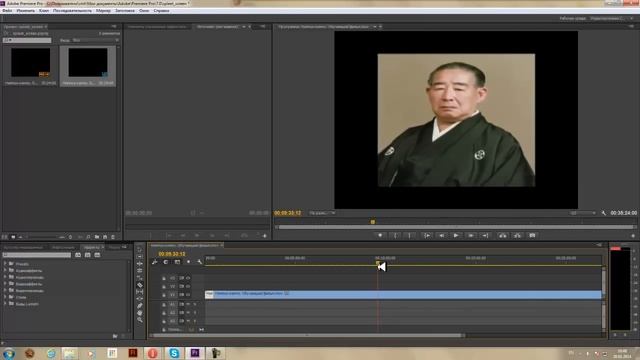Step back one frame in Program monitor
This screenshot has height=360, width=640.
coord(441,236)
